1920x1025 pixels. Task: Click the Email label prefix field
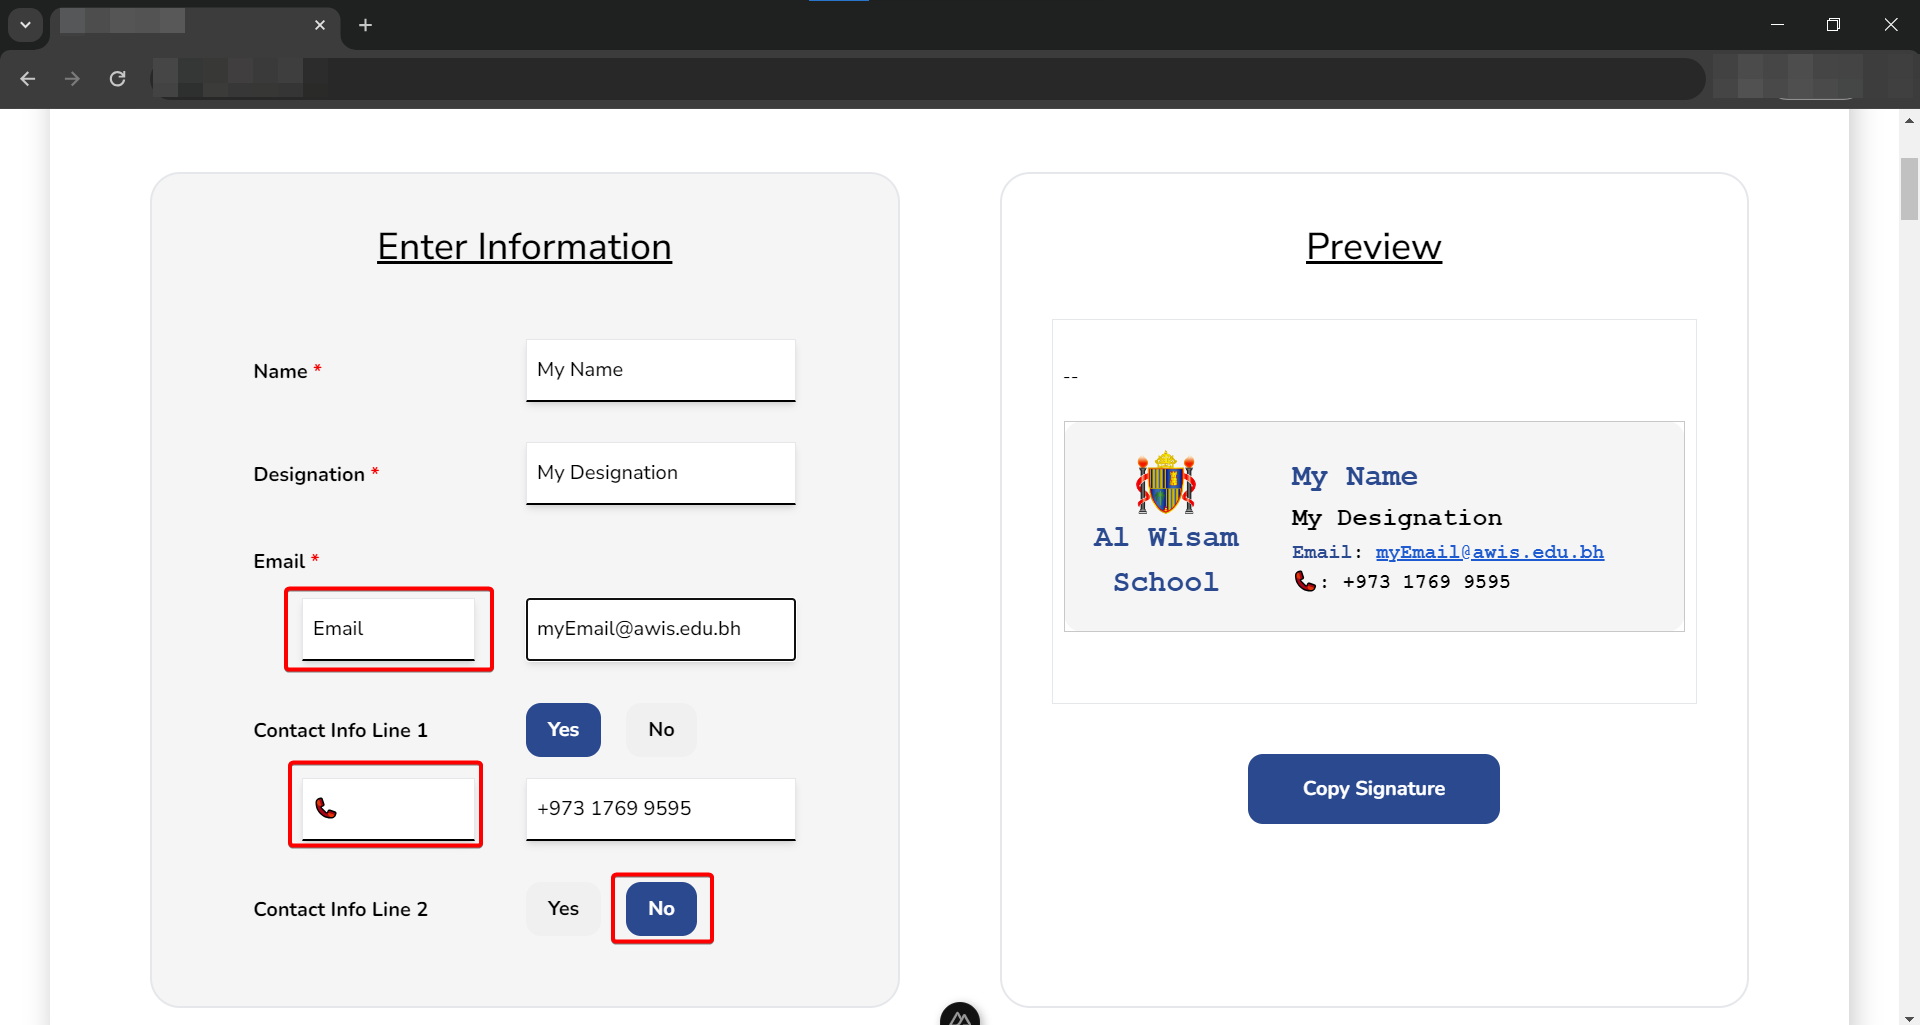388,629
